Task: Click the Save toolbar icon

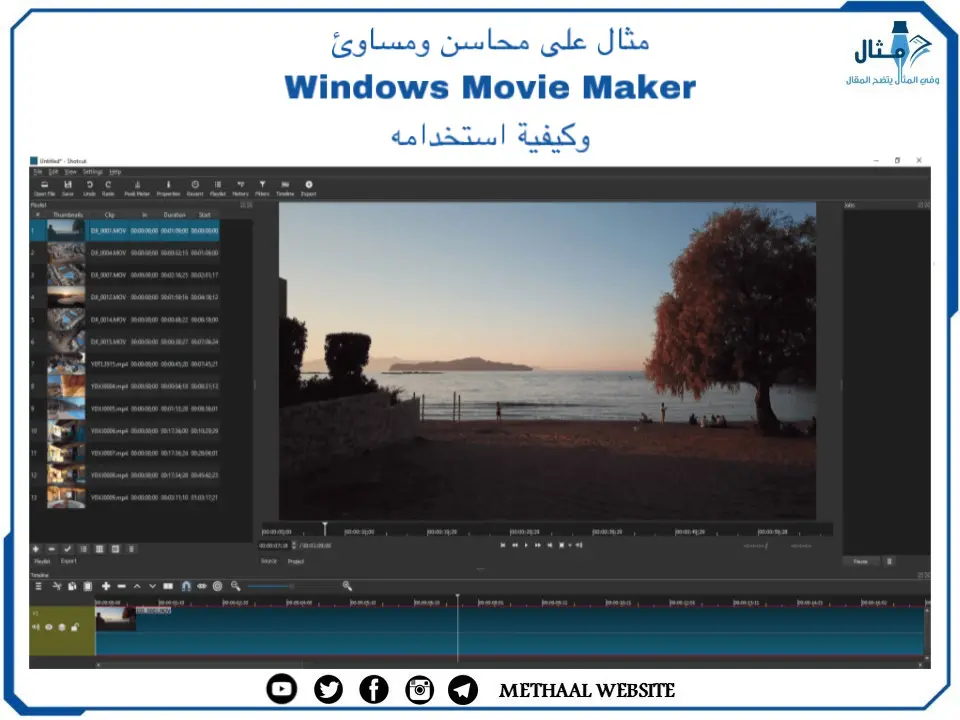Action: click(68, 188)
